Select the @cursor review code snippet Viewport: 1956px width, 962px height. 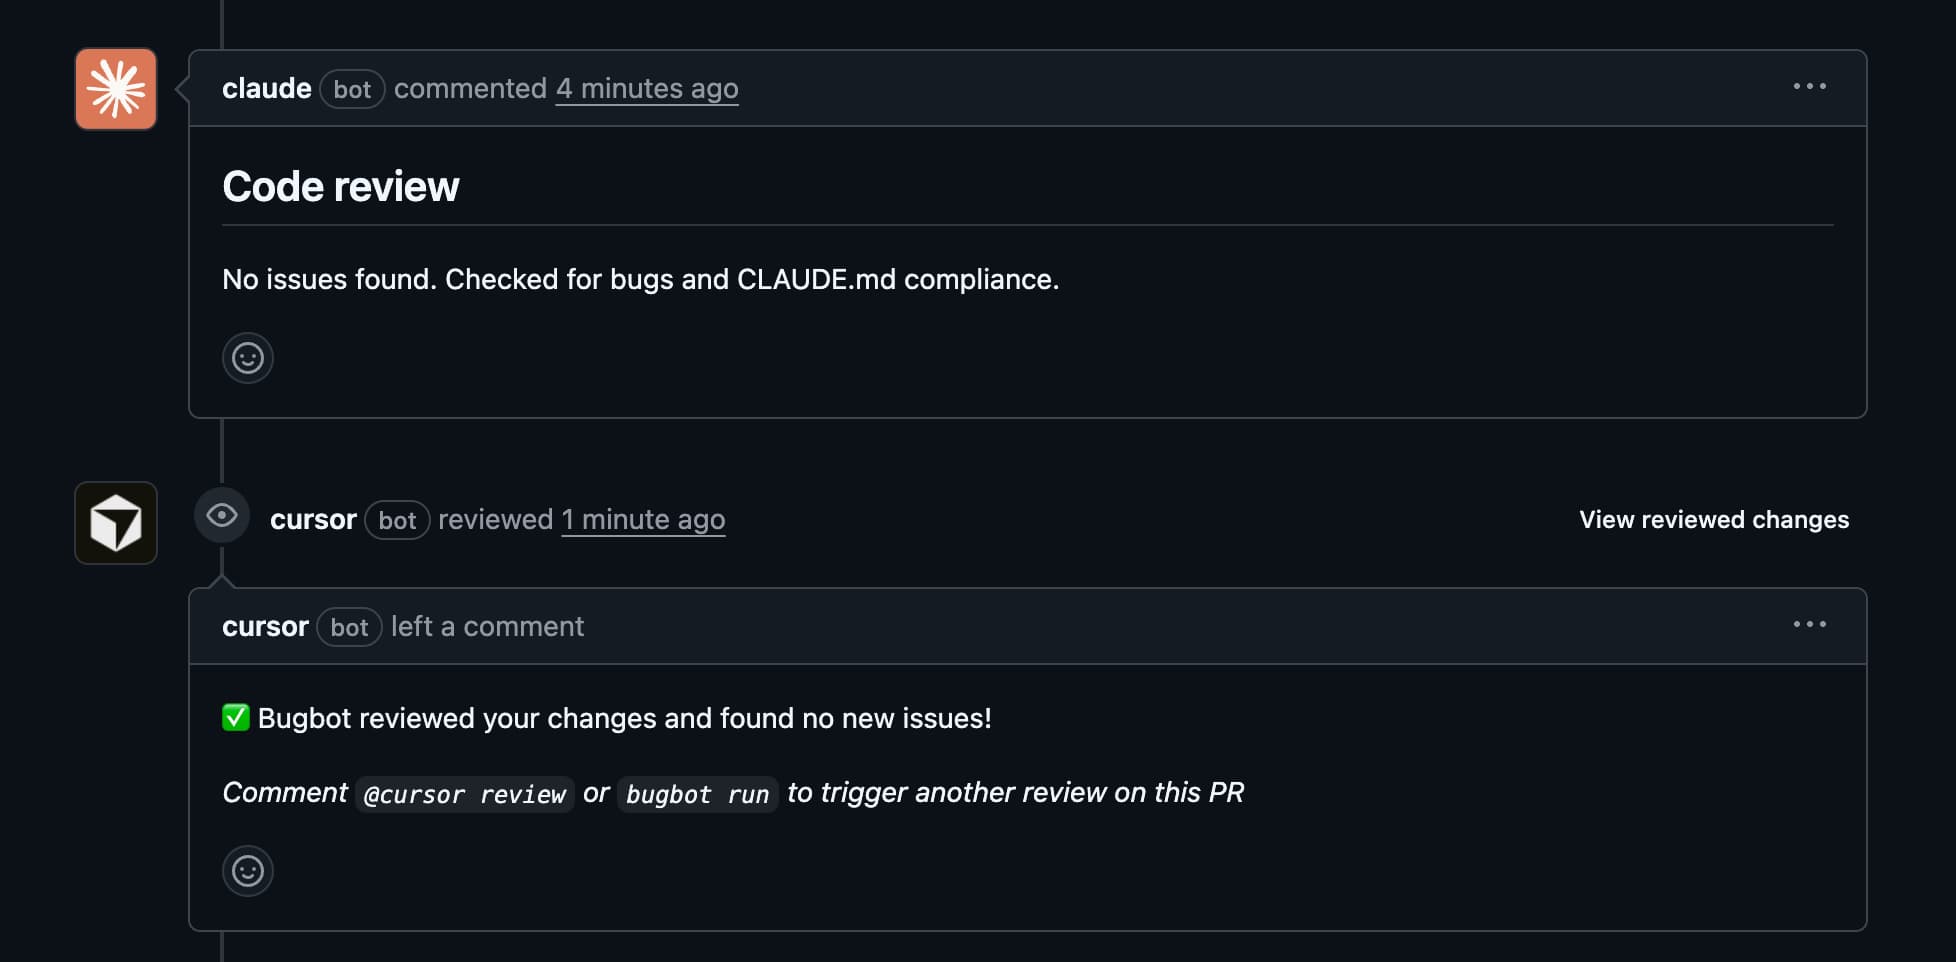[464, 794]
